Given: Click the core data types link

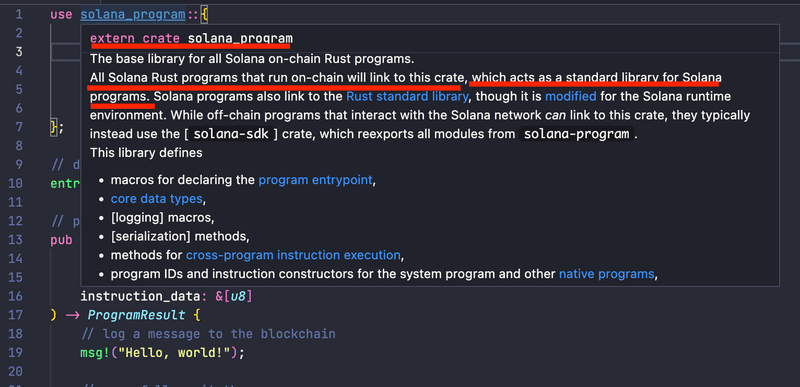Looking at the screenshot, I should coord(157,199).
